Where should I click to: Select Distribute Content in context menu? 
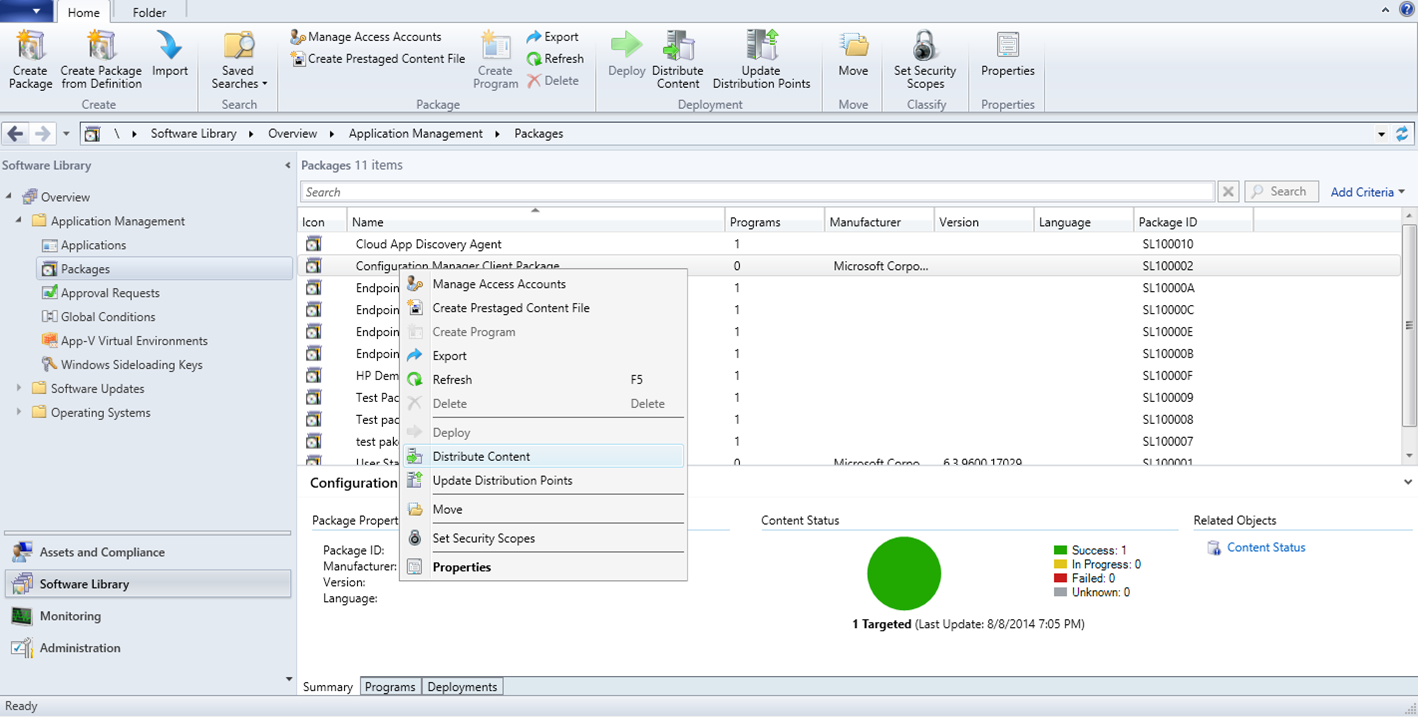pos(481,456)
